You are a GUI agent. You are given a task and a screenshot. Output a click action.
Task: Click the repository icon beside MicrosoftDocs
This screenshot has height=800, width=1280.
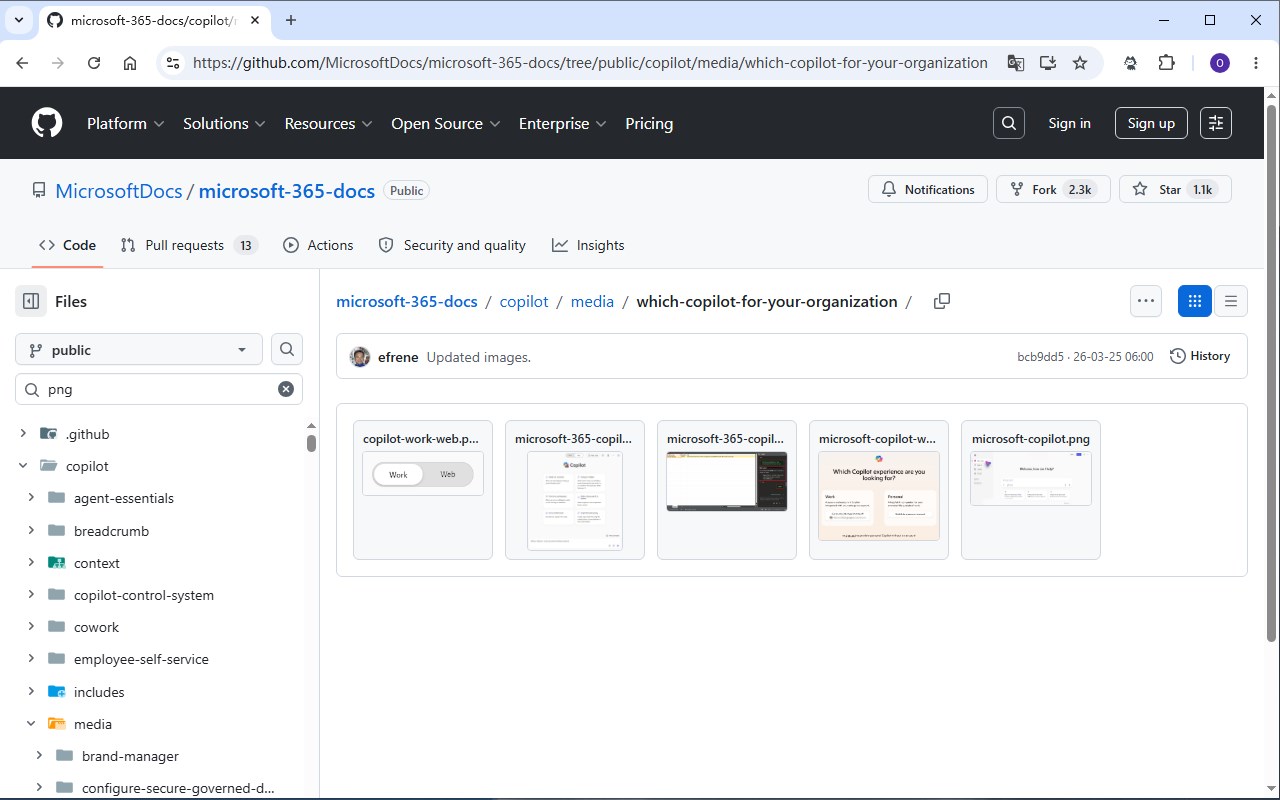point(39,190)
